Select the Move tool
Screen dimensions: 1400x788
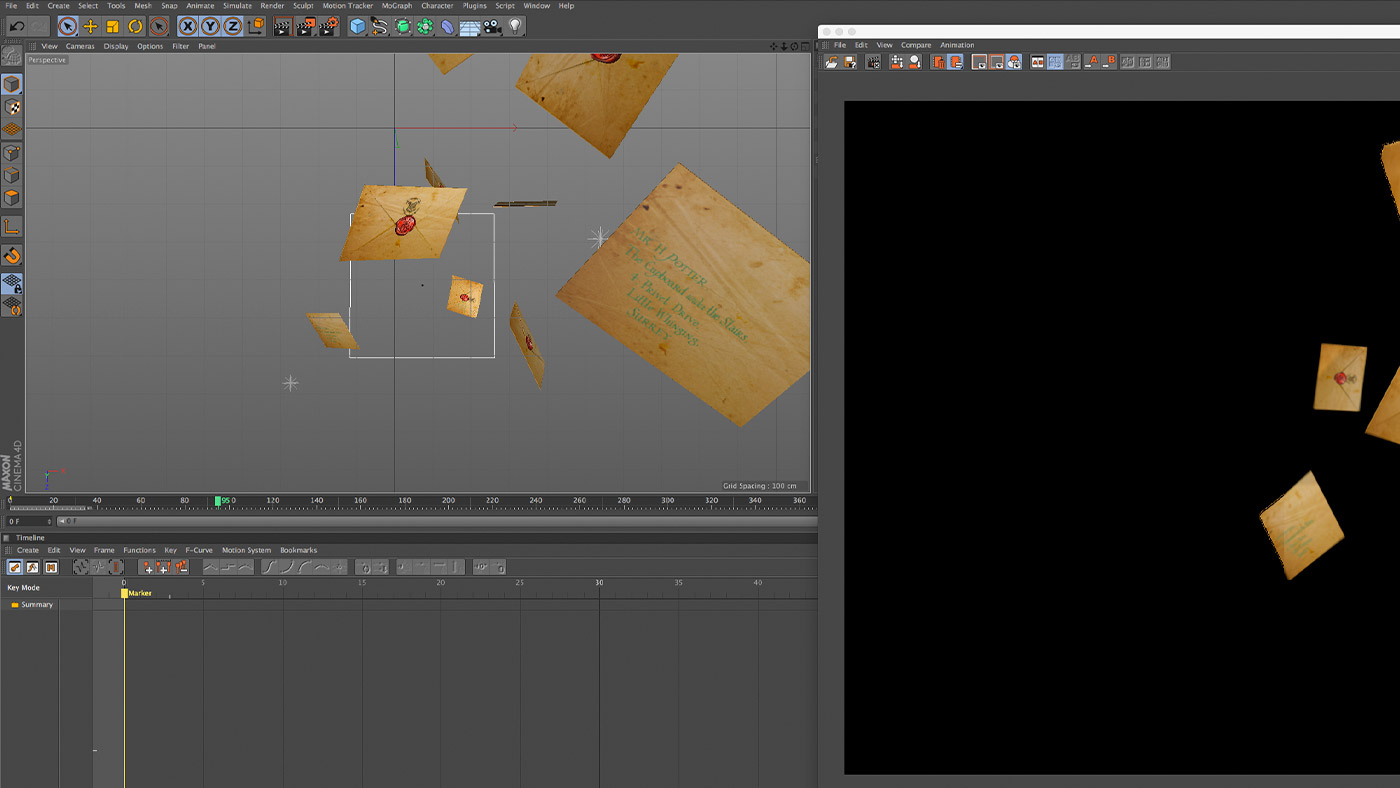pos(90,26)
